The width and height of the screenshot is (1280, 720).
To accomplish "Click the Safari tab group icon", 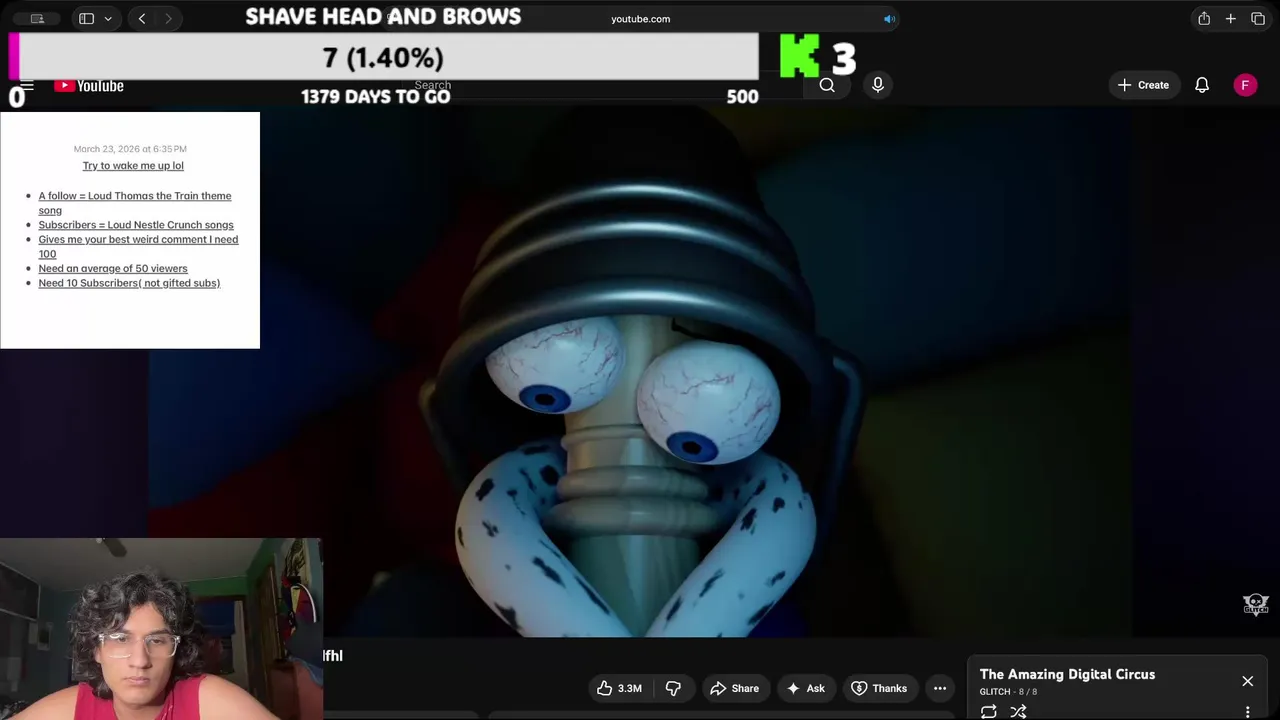I will (x=37, y=19).
